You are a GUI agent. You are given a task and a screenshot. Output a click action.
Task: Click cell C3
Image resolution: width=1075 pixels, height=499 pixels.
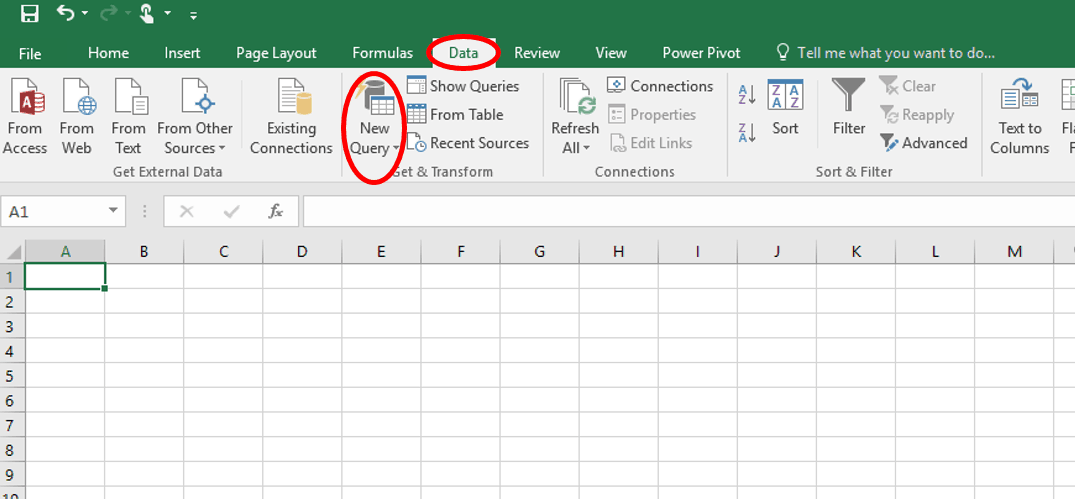[x=223, y=326]
